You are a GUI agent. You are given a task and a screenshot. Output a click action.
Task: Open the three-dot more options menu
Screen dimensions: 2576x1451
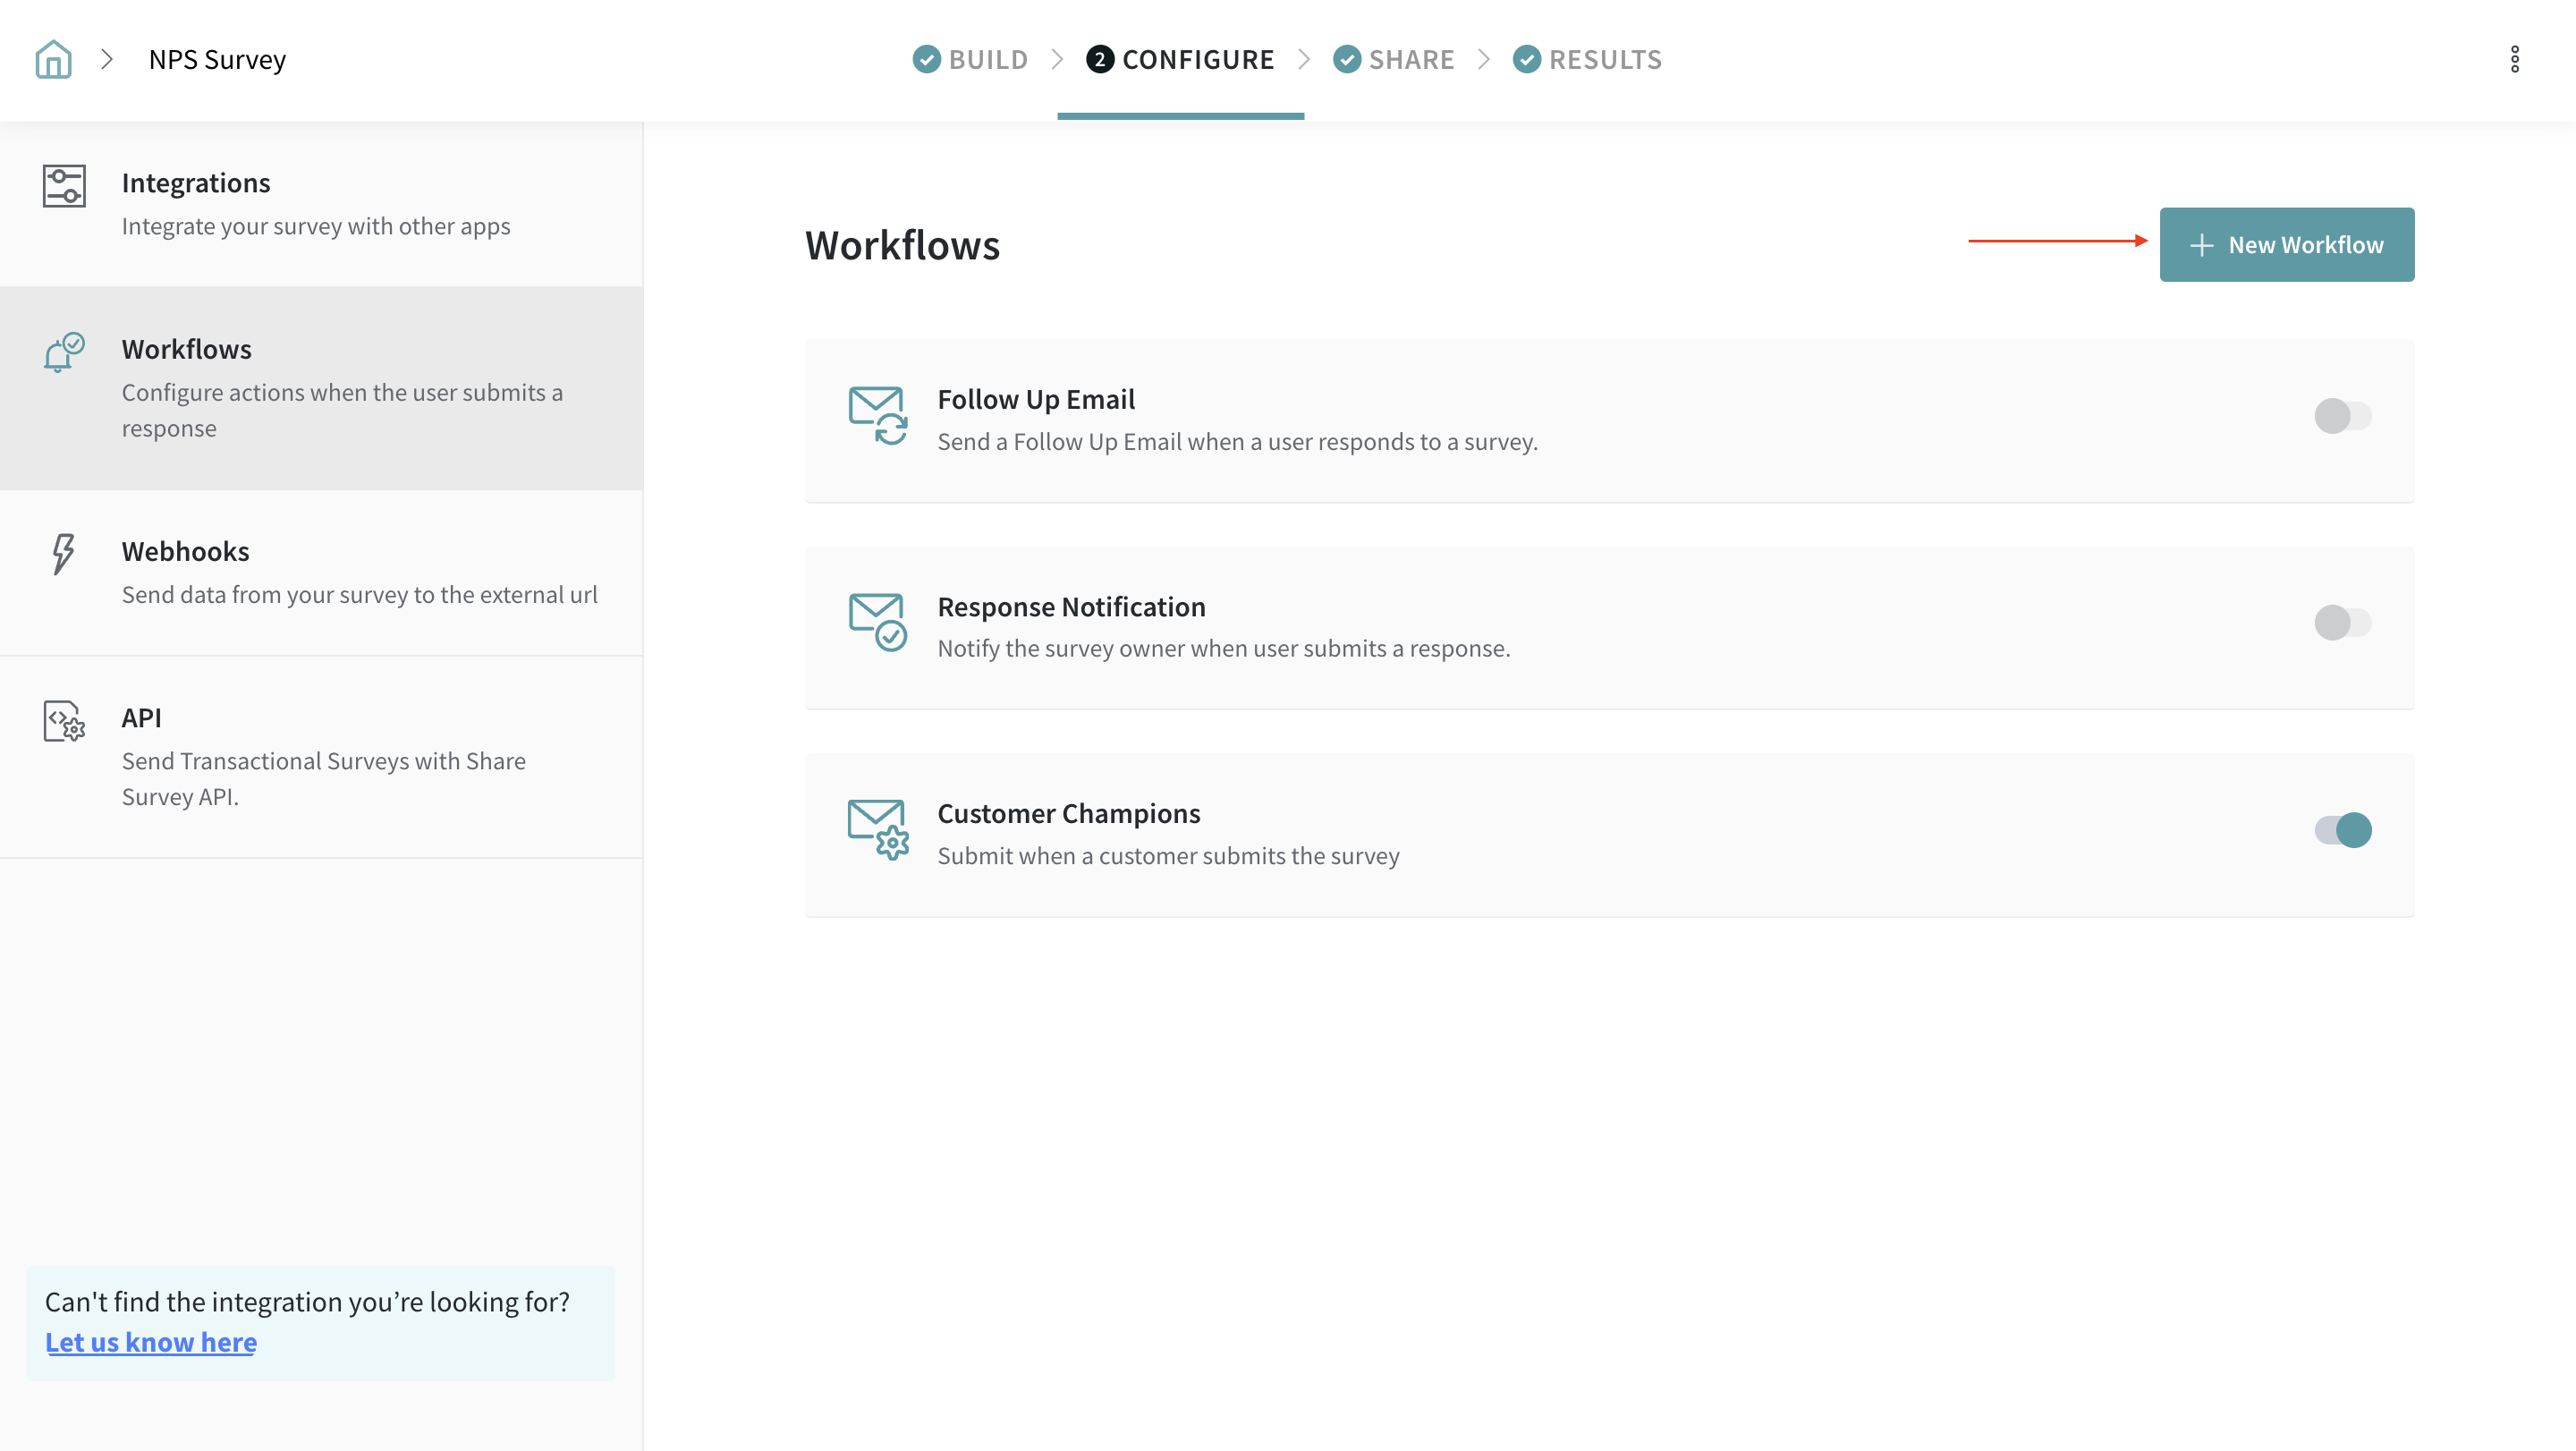(x=2514, y=59)
